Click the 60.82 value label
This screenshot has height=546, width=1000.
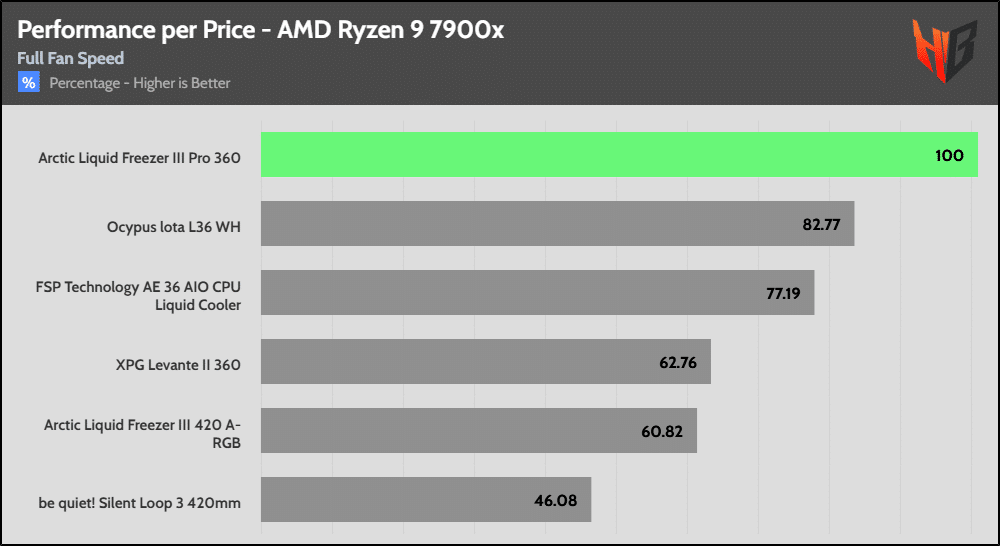click(664, 431)
